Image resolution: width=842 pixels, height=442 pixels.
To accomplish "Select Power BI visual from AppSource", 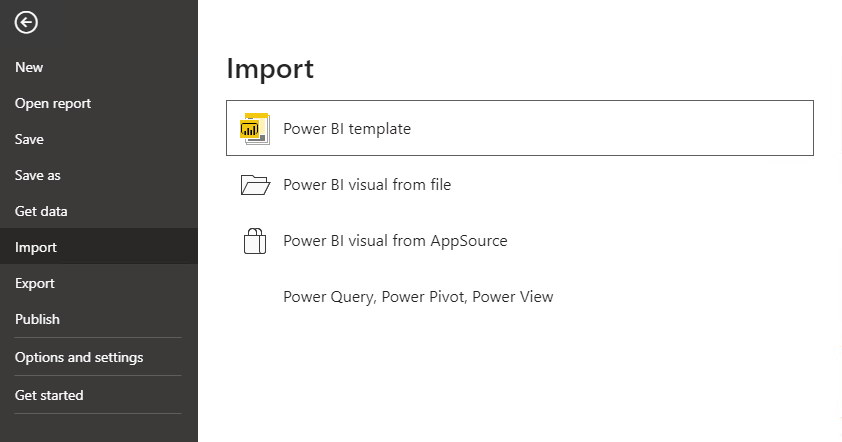I will pyautogui.click(x=395, y=241).
